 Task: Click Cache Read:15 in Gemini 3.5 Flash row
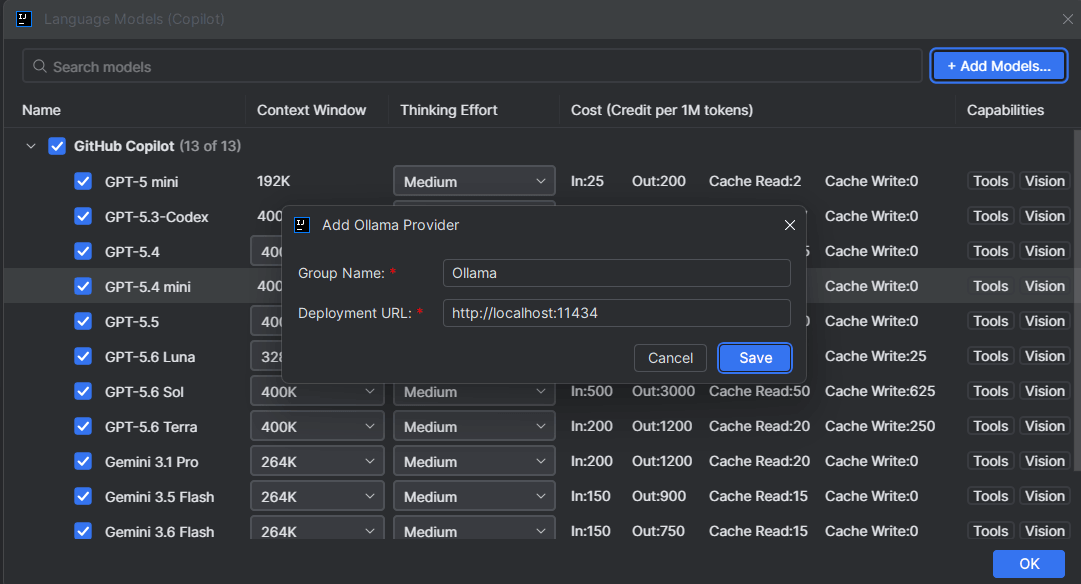[758, 496]
